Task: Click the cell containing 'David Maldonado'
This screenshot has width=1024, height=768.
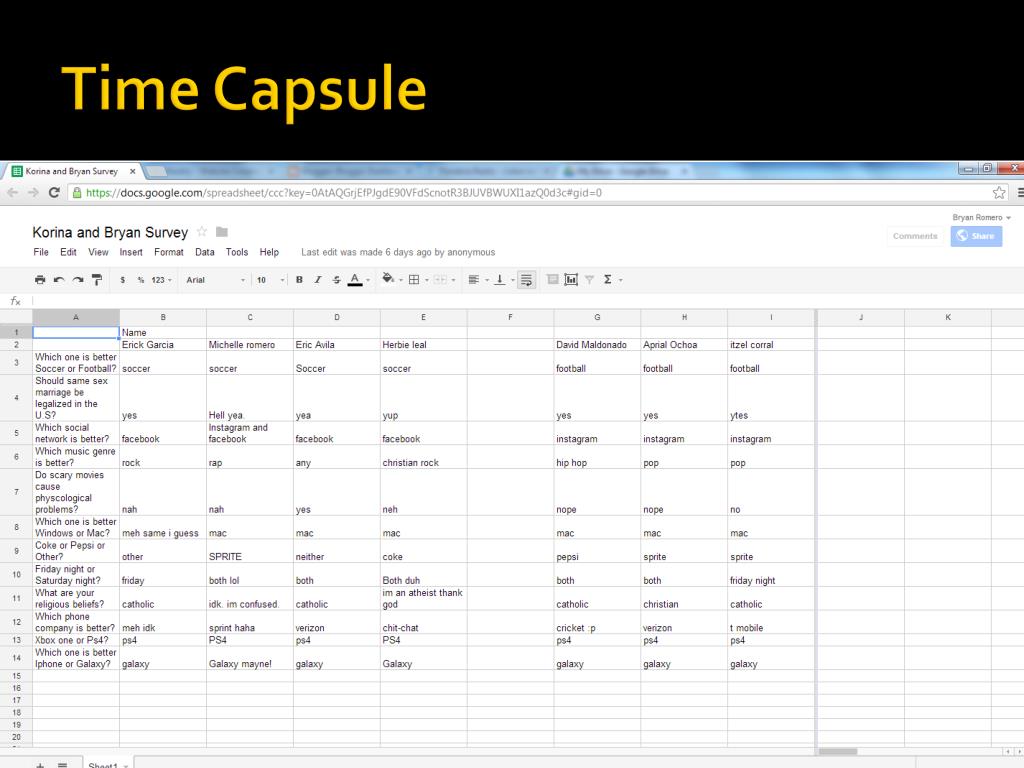Action: (597, 345)
